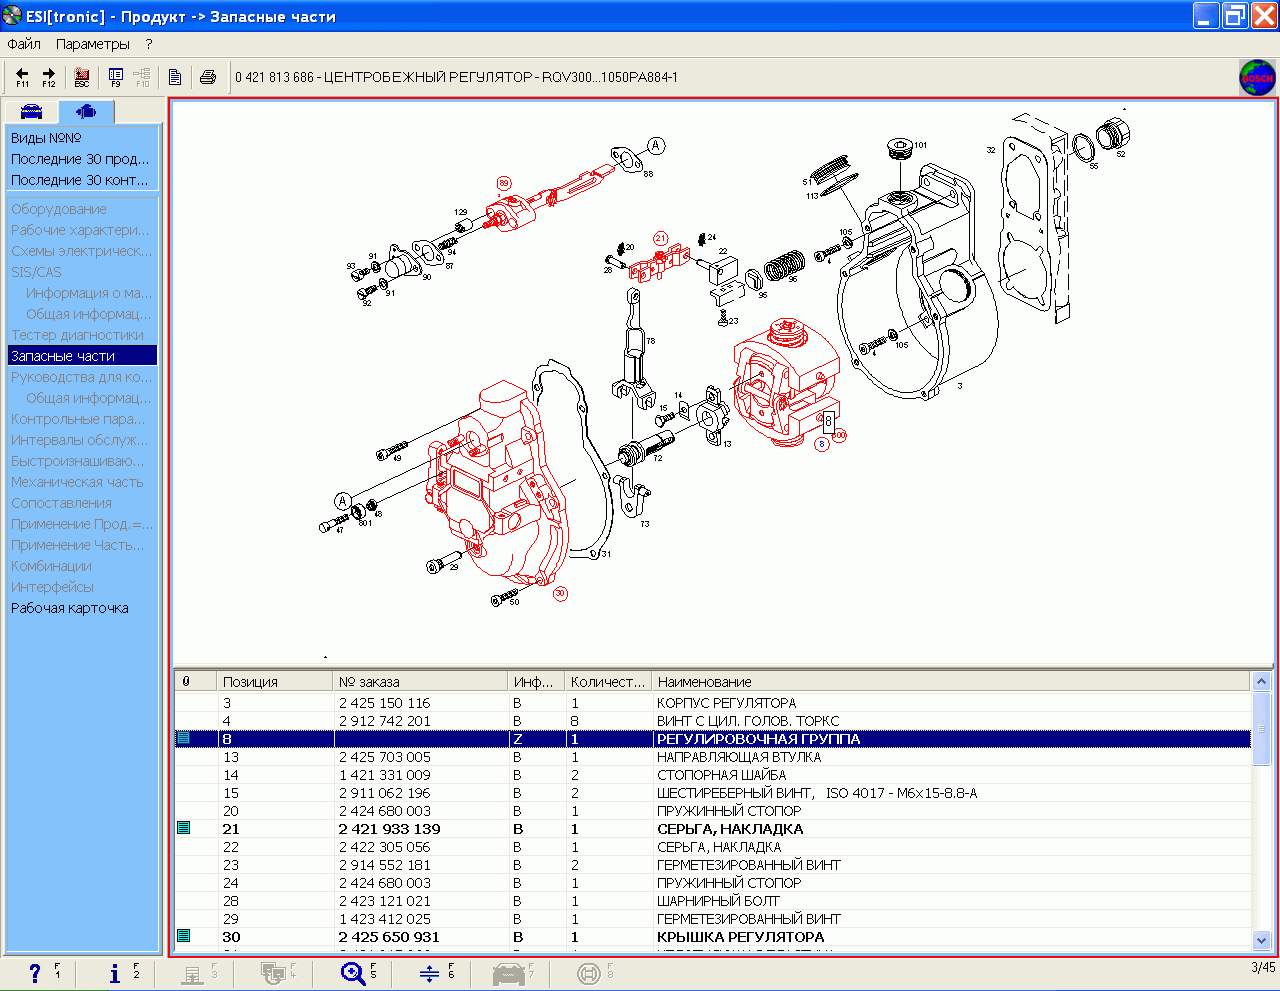Click teal marker icon on row 8

coord(184,738)
